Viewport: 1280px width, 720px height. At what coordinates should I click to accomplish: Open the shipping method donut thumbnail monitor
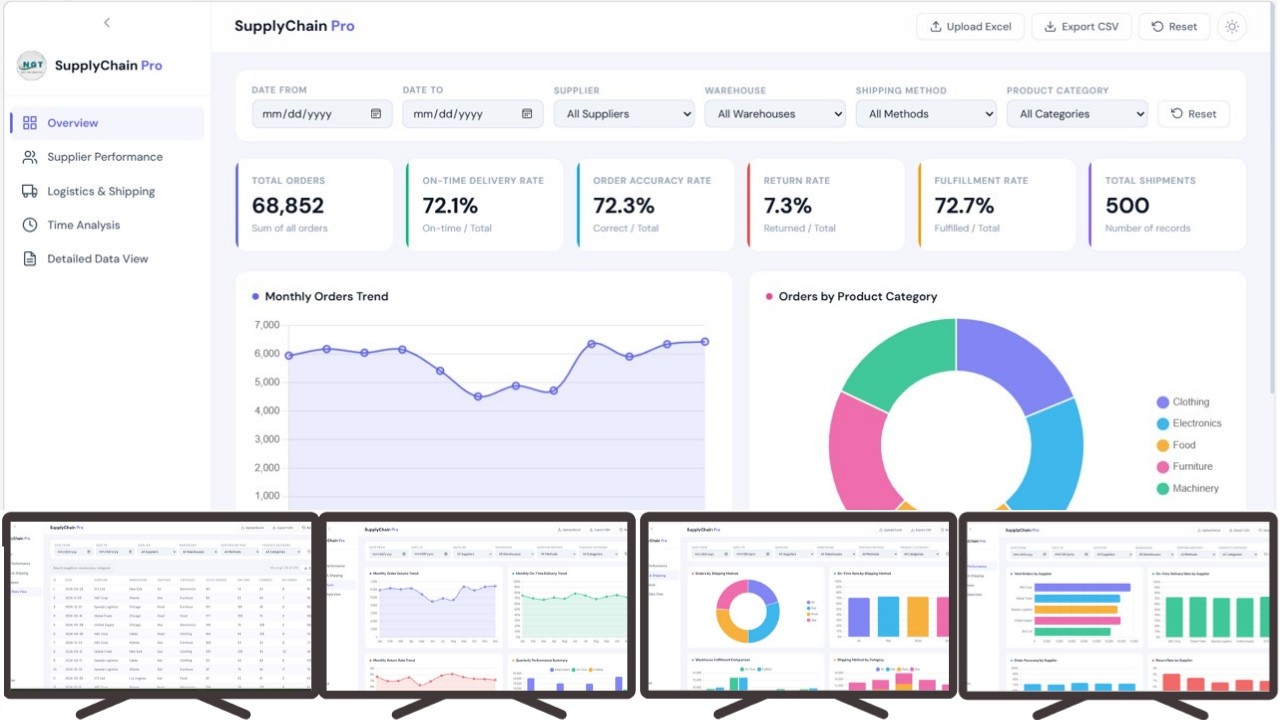point(797,604)
